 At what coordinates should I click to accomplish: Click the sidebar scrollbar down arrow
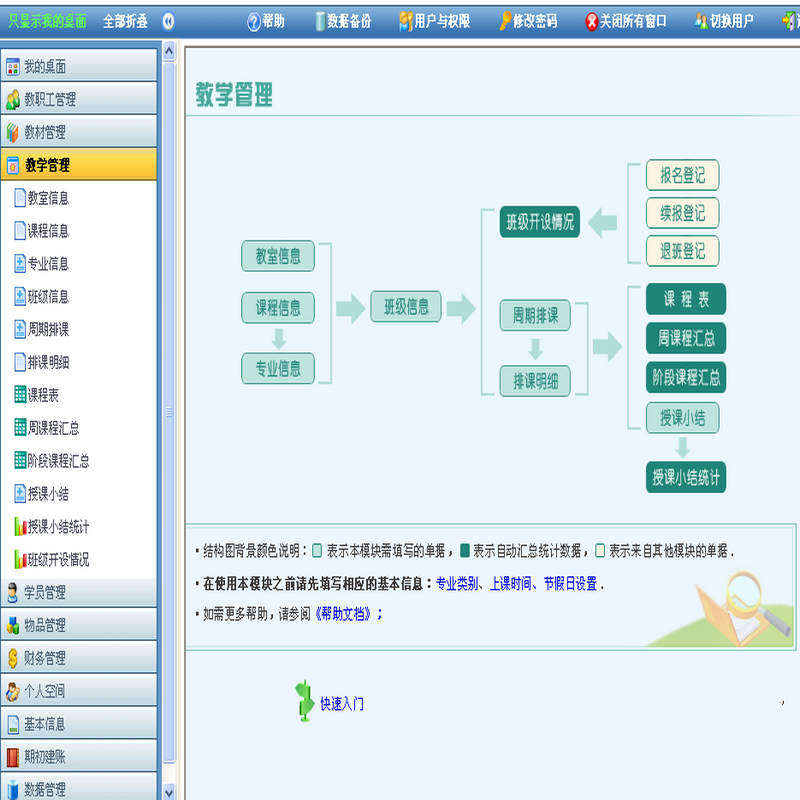point(169,792)
